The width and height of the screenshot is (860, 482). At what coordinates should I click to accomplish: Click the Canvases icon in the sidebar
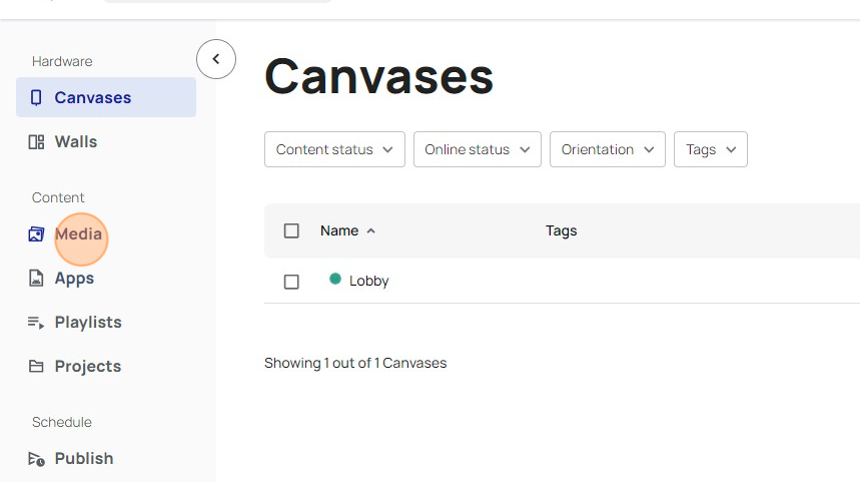36,98
